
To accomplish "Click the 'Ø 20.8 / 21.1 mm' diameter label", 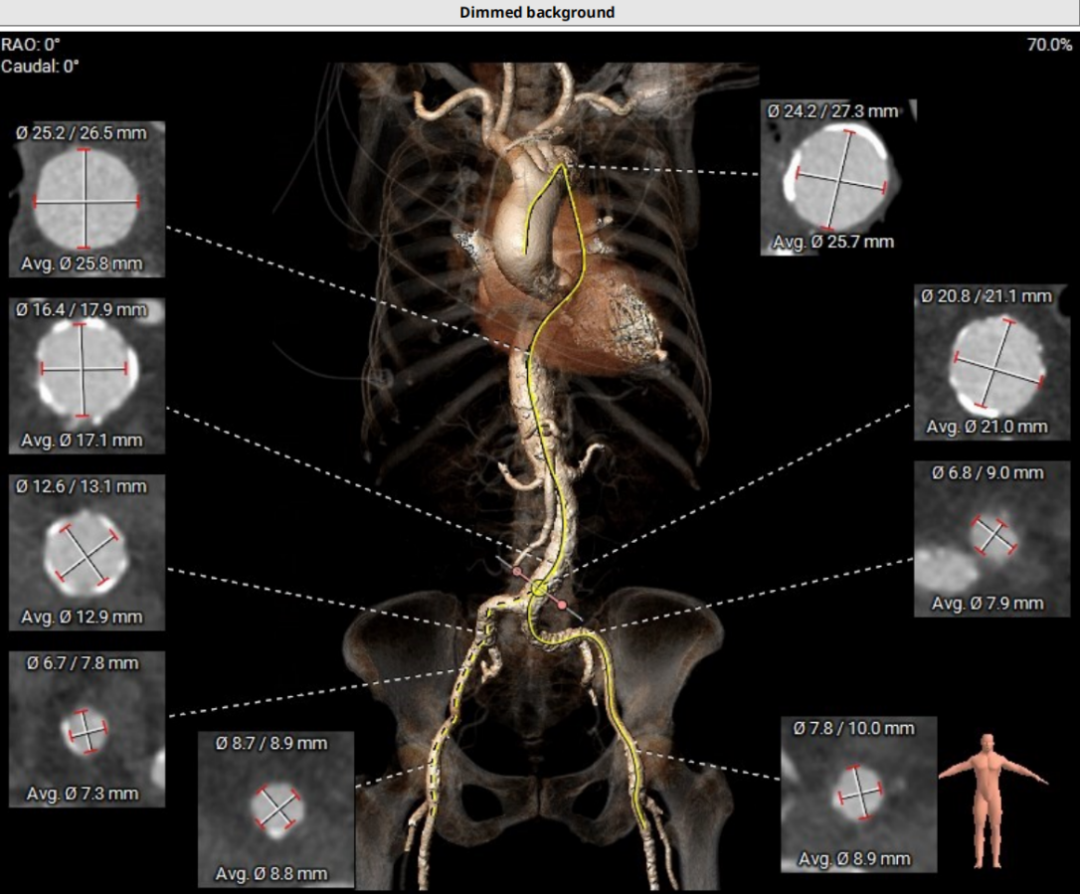I will (987, 296).
